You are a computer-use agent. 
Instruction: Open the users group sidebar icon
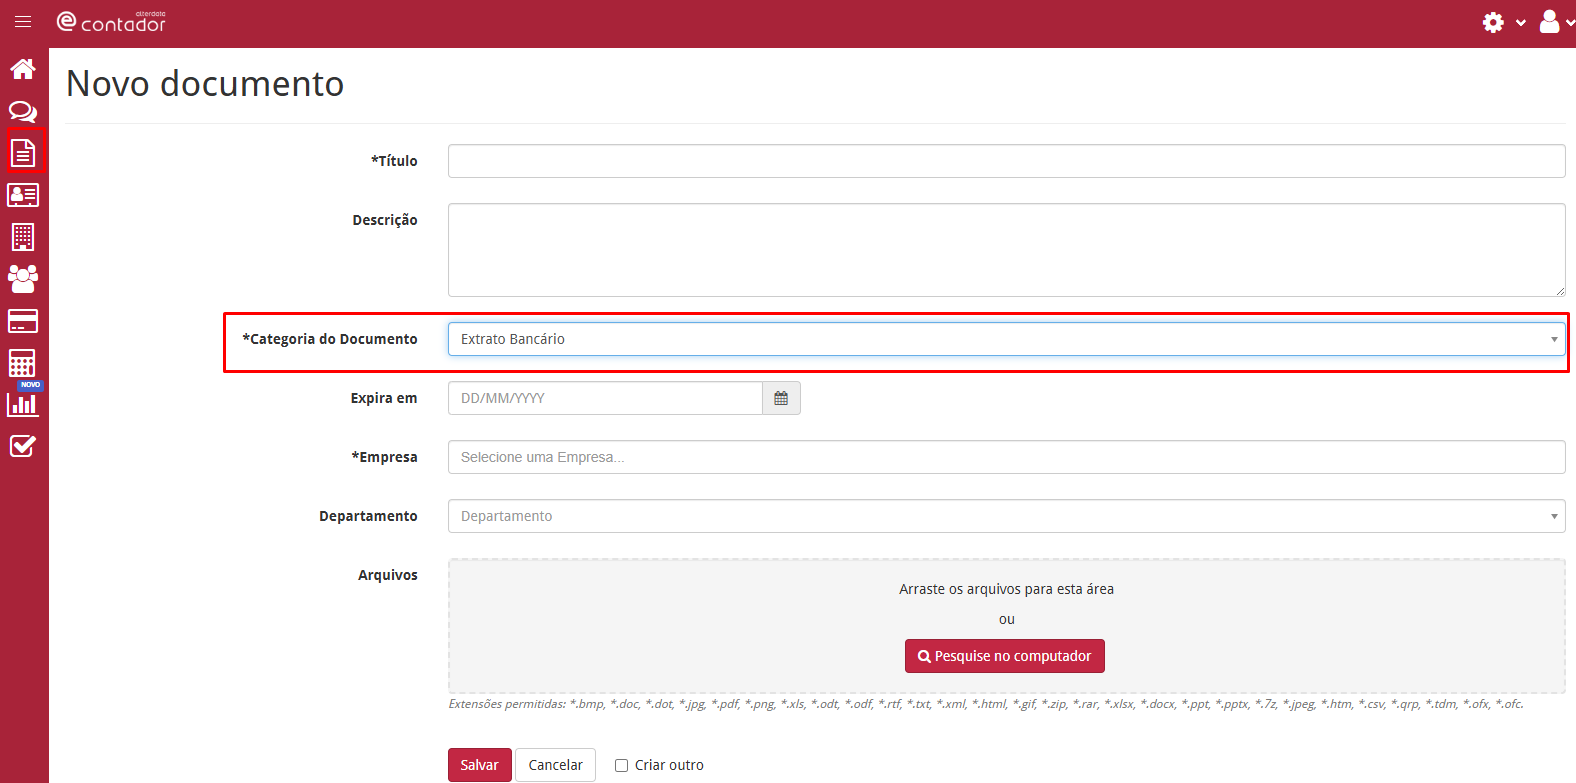23,279
